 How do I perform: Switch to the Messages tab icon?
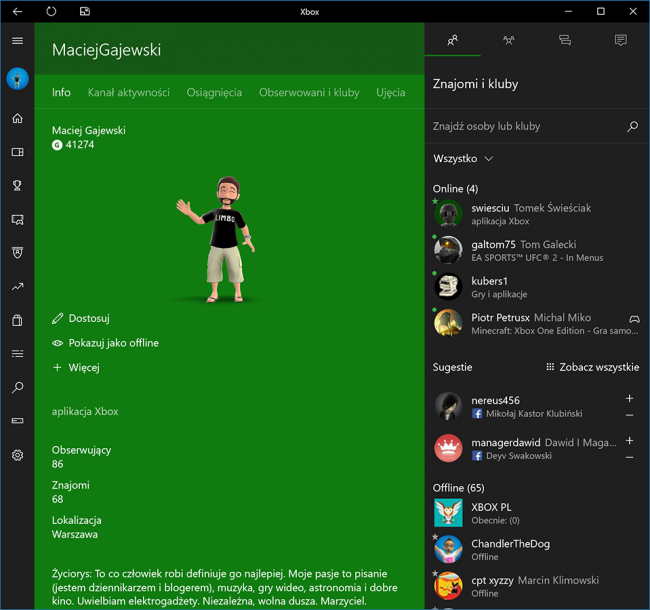coord(565,40)
